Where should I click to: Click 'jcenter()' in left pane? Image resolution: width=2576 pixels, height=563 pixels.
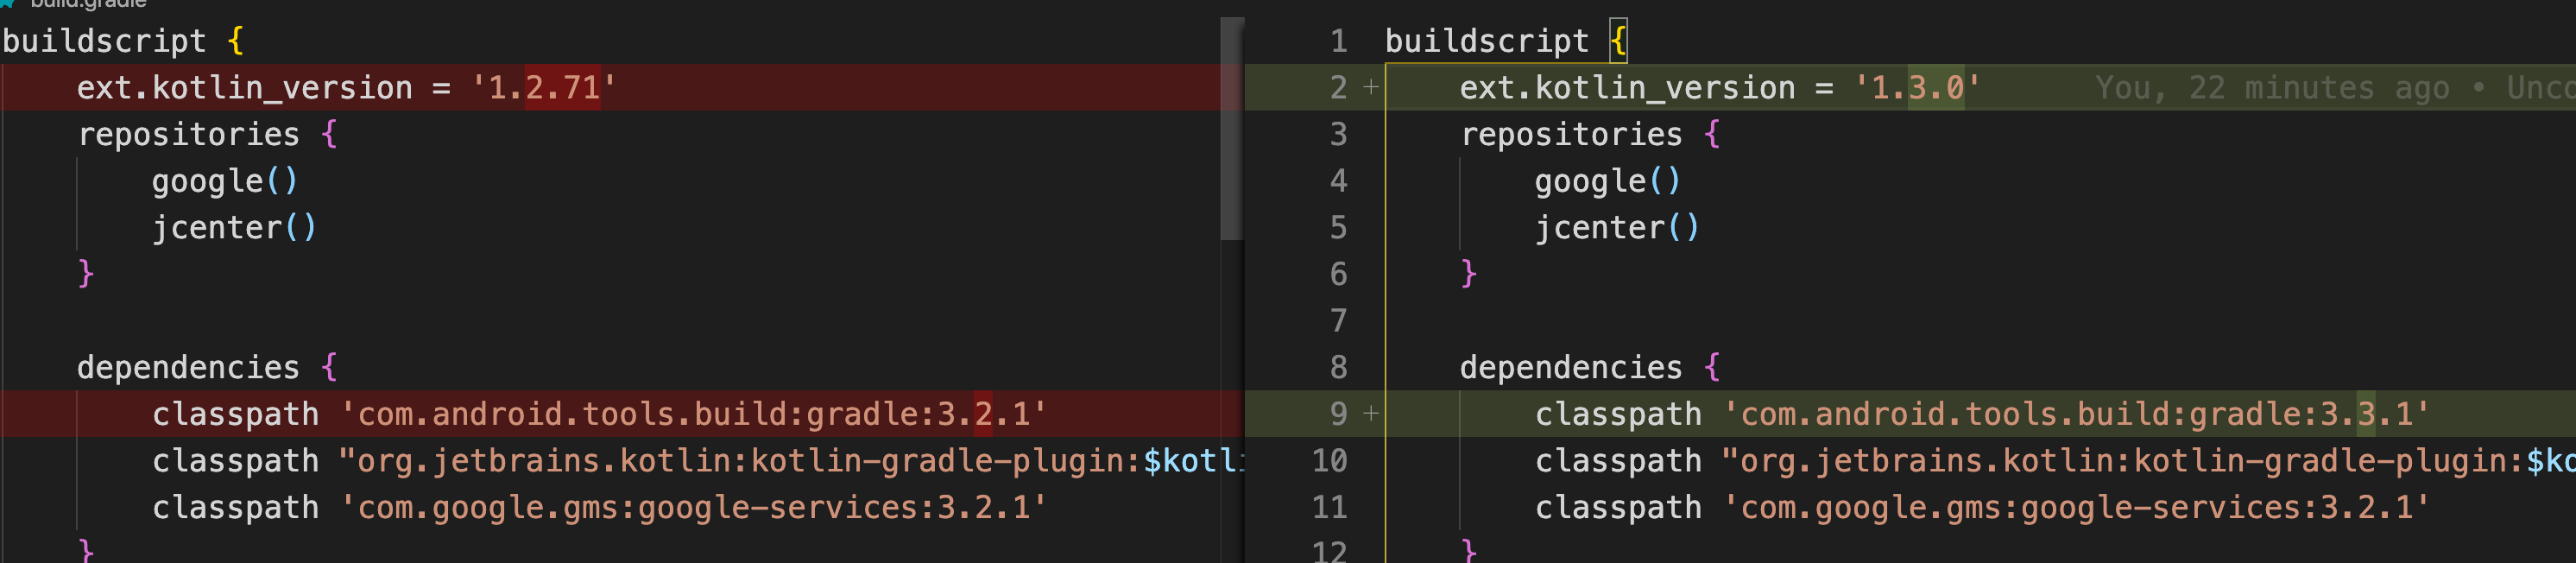(234, 227)
